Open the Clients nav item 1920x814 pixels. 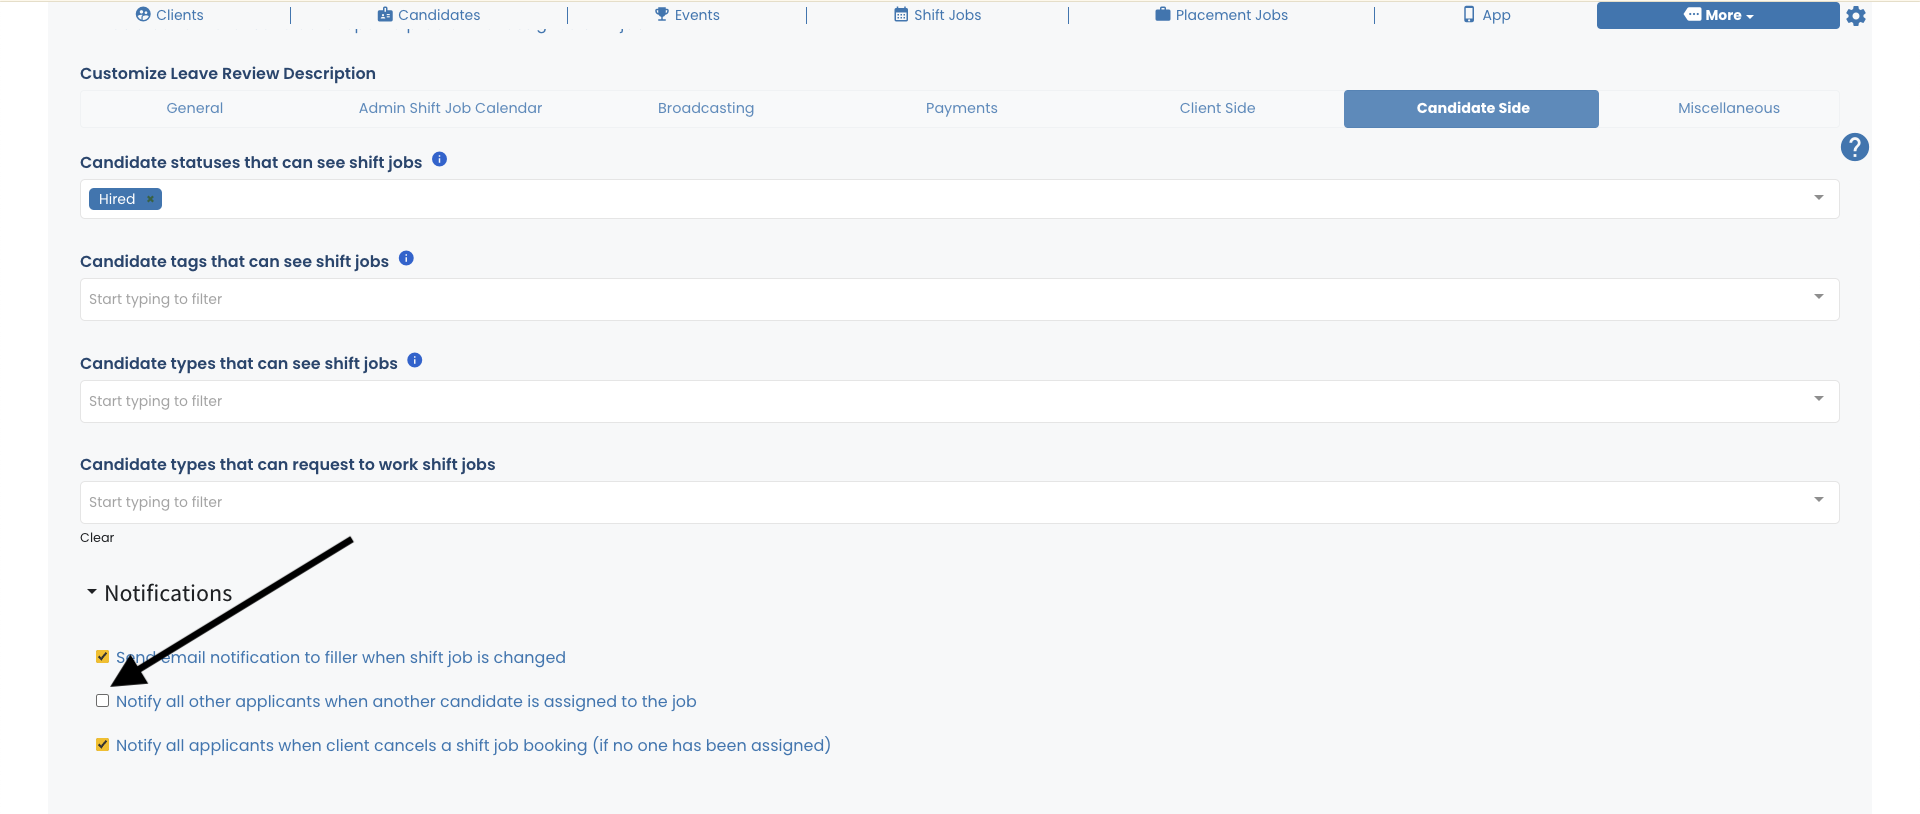coord(170,15)
